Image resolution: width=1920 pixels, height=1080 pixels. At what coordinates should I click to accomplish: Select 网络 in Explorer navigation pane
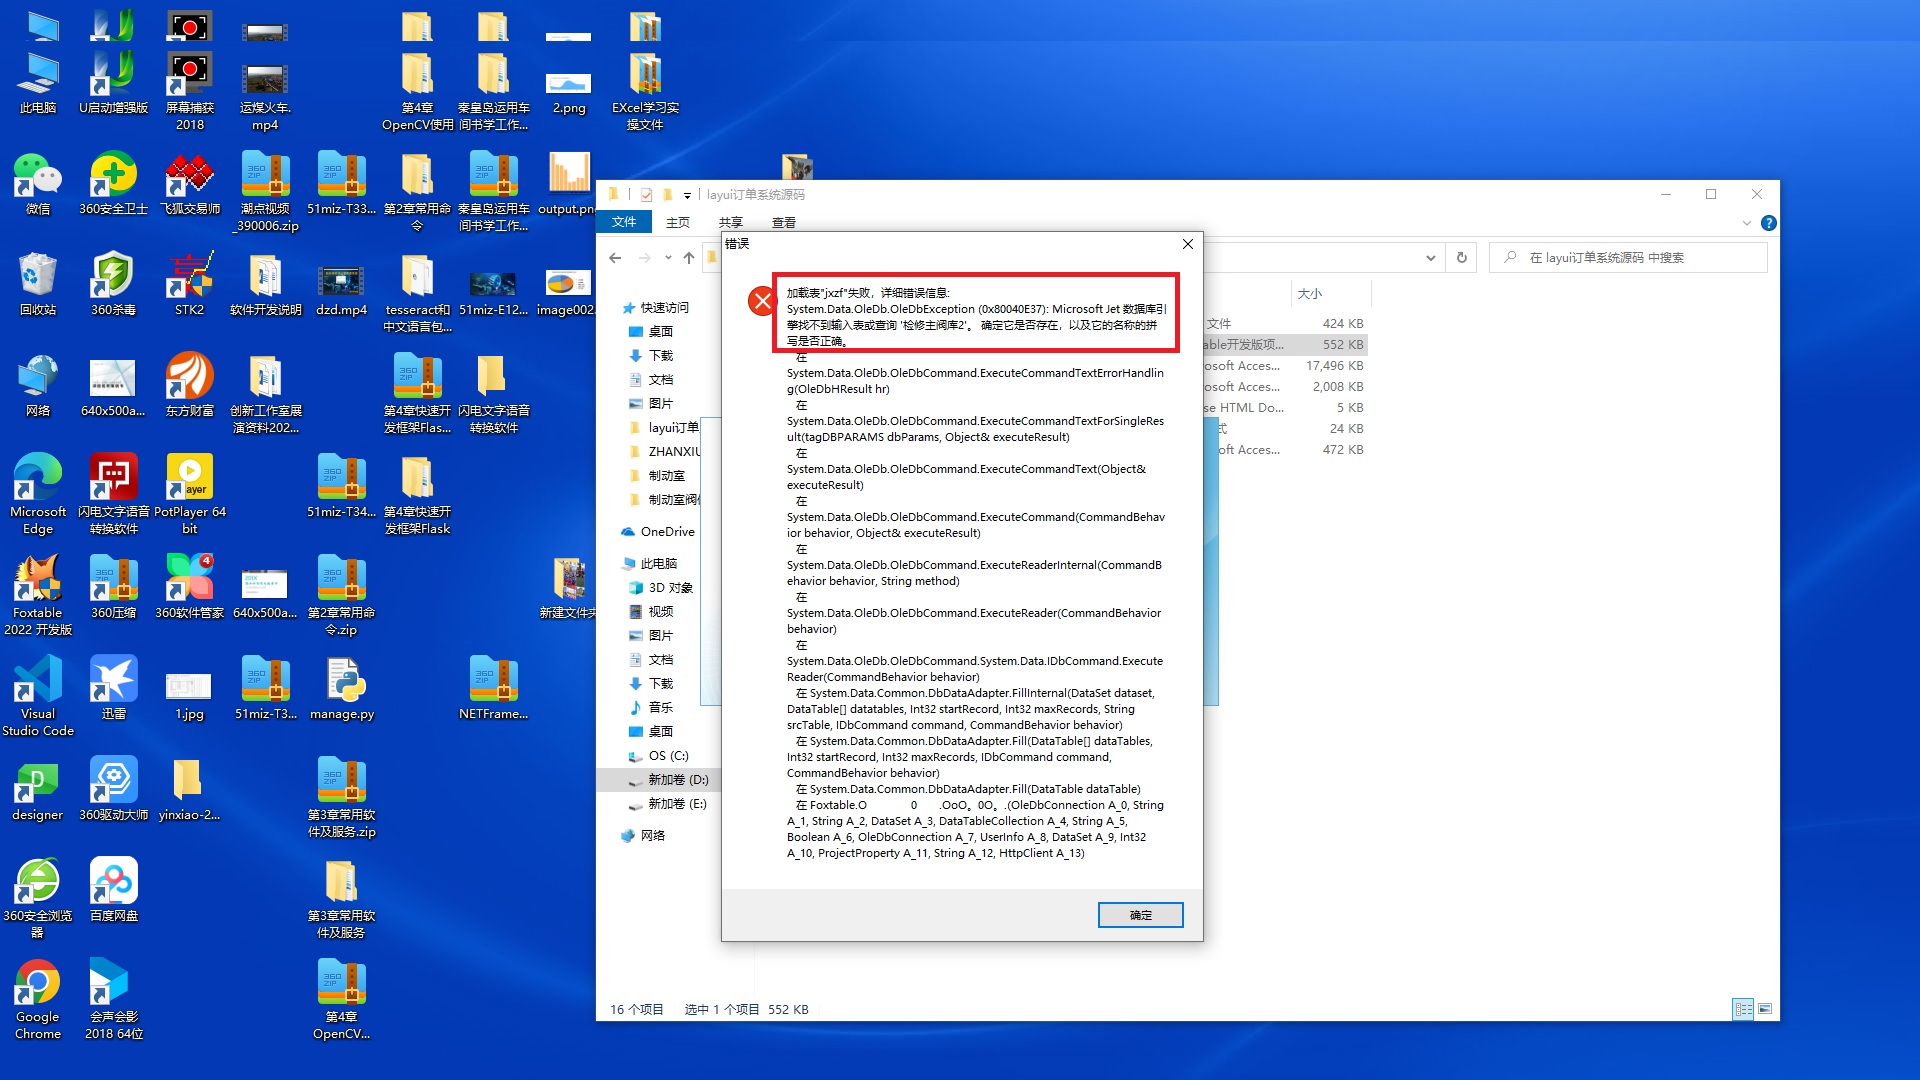point(643,836)
